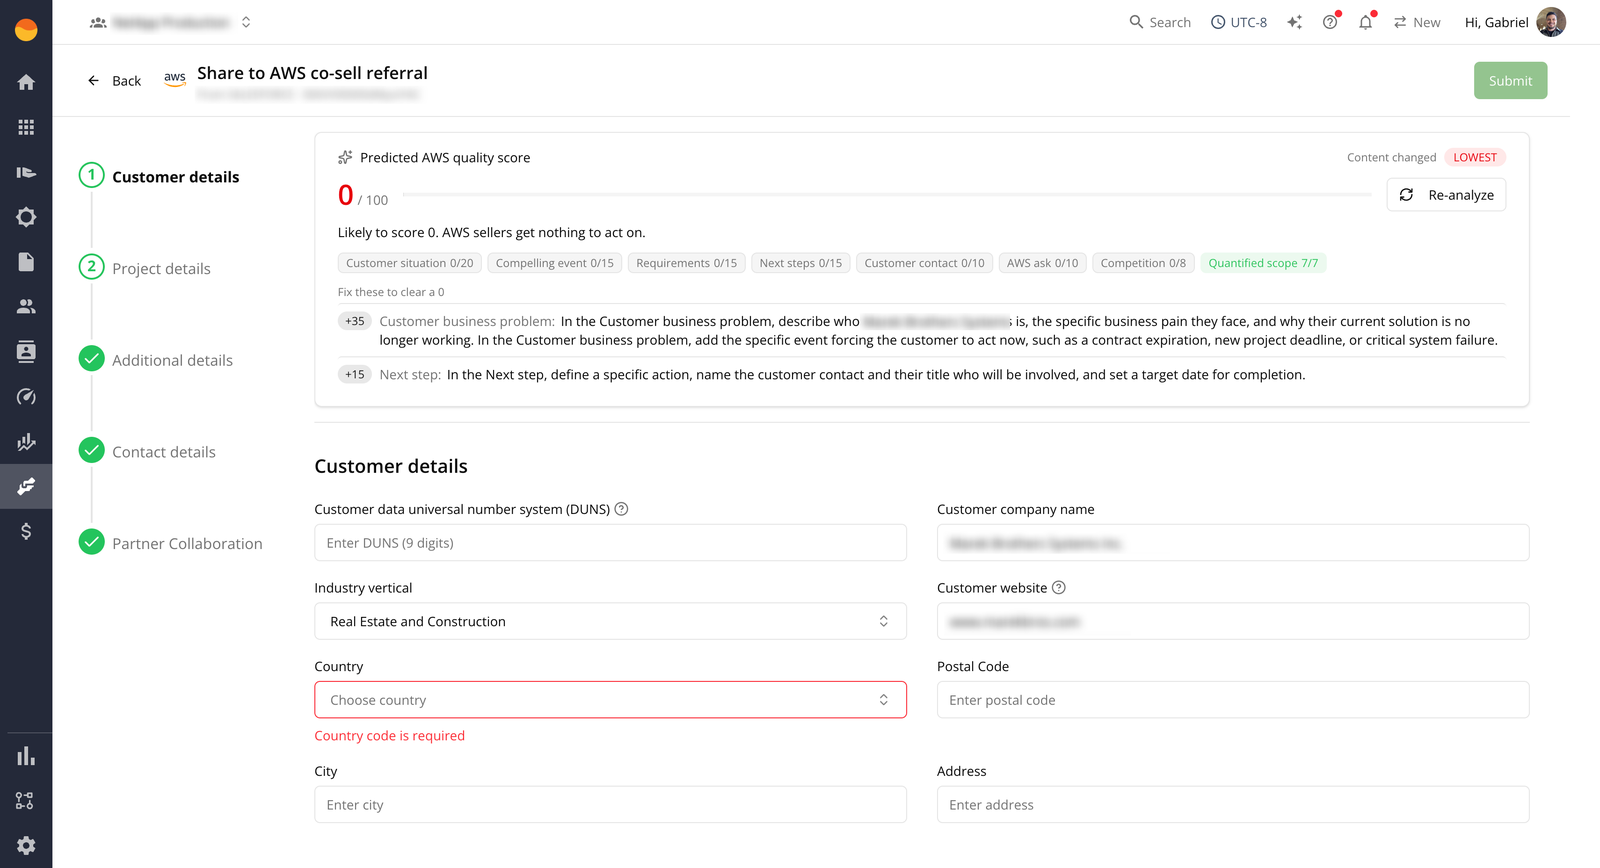The height and width of the screenshot is (868, 1600).
Task: Click the New button in top bar
Action: point(1417,22)
